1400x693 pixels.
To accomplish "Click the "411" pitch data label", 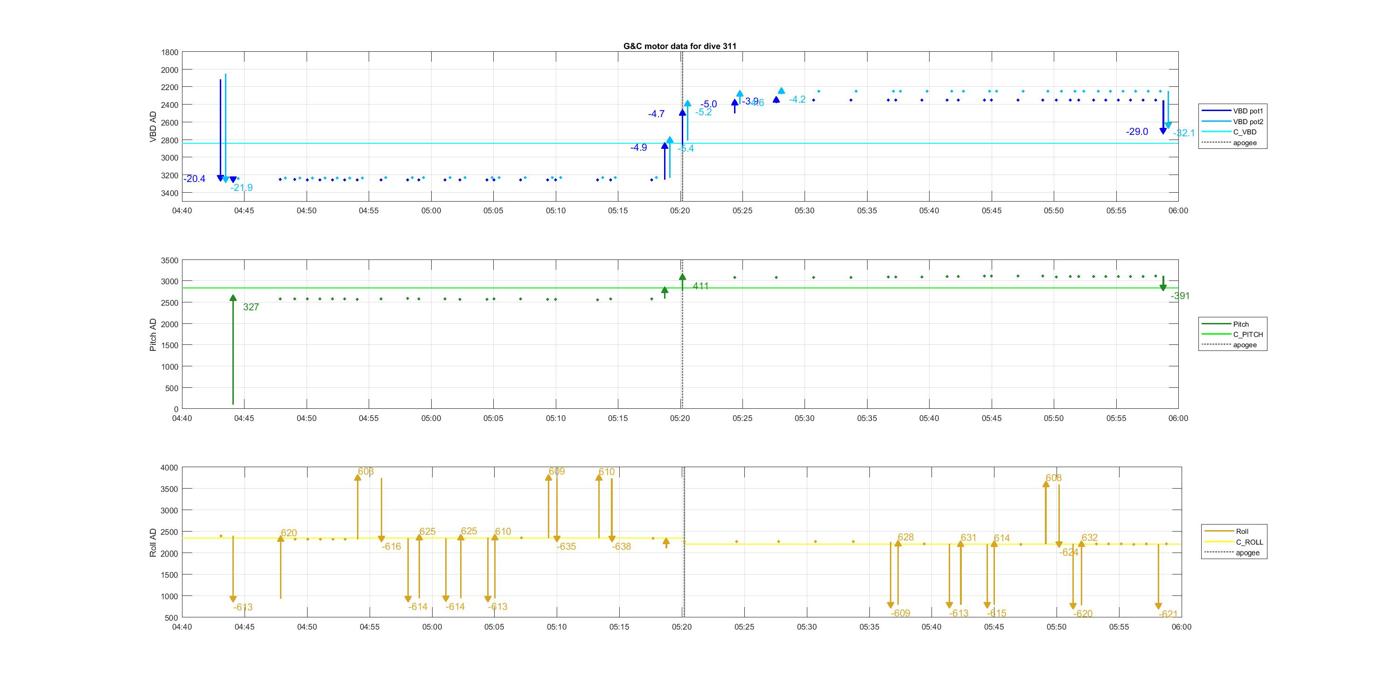I will [700, 286].
